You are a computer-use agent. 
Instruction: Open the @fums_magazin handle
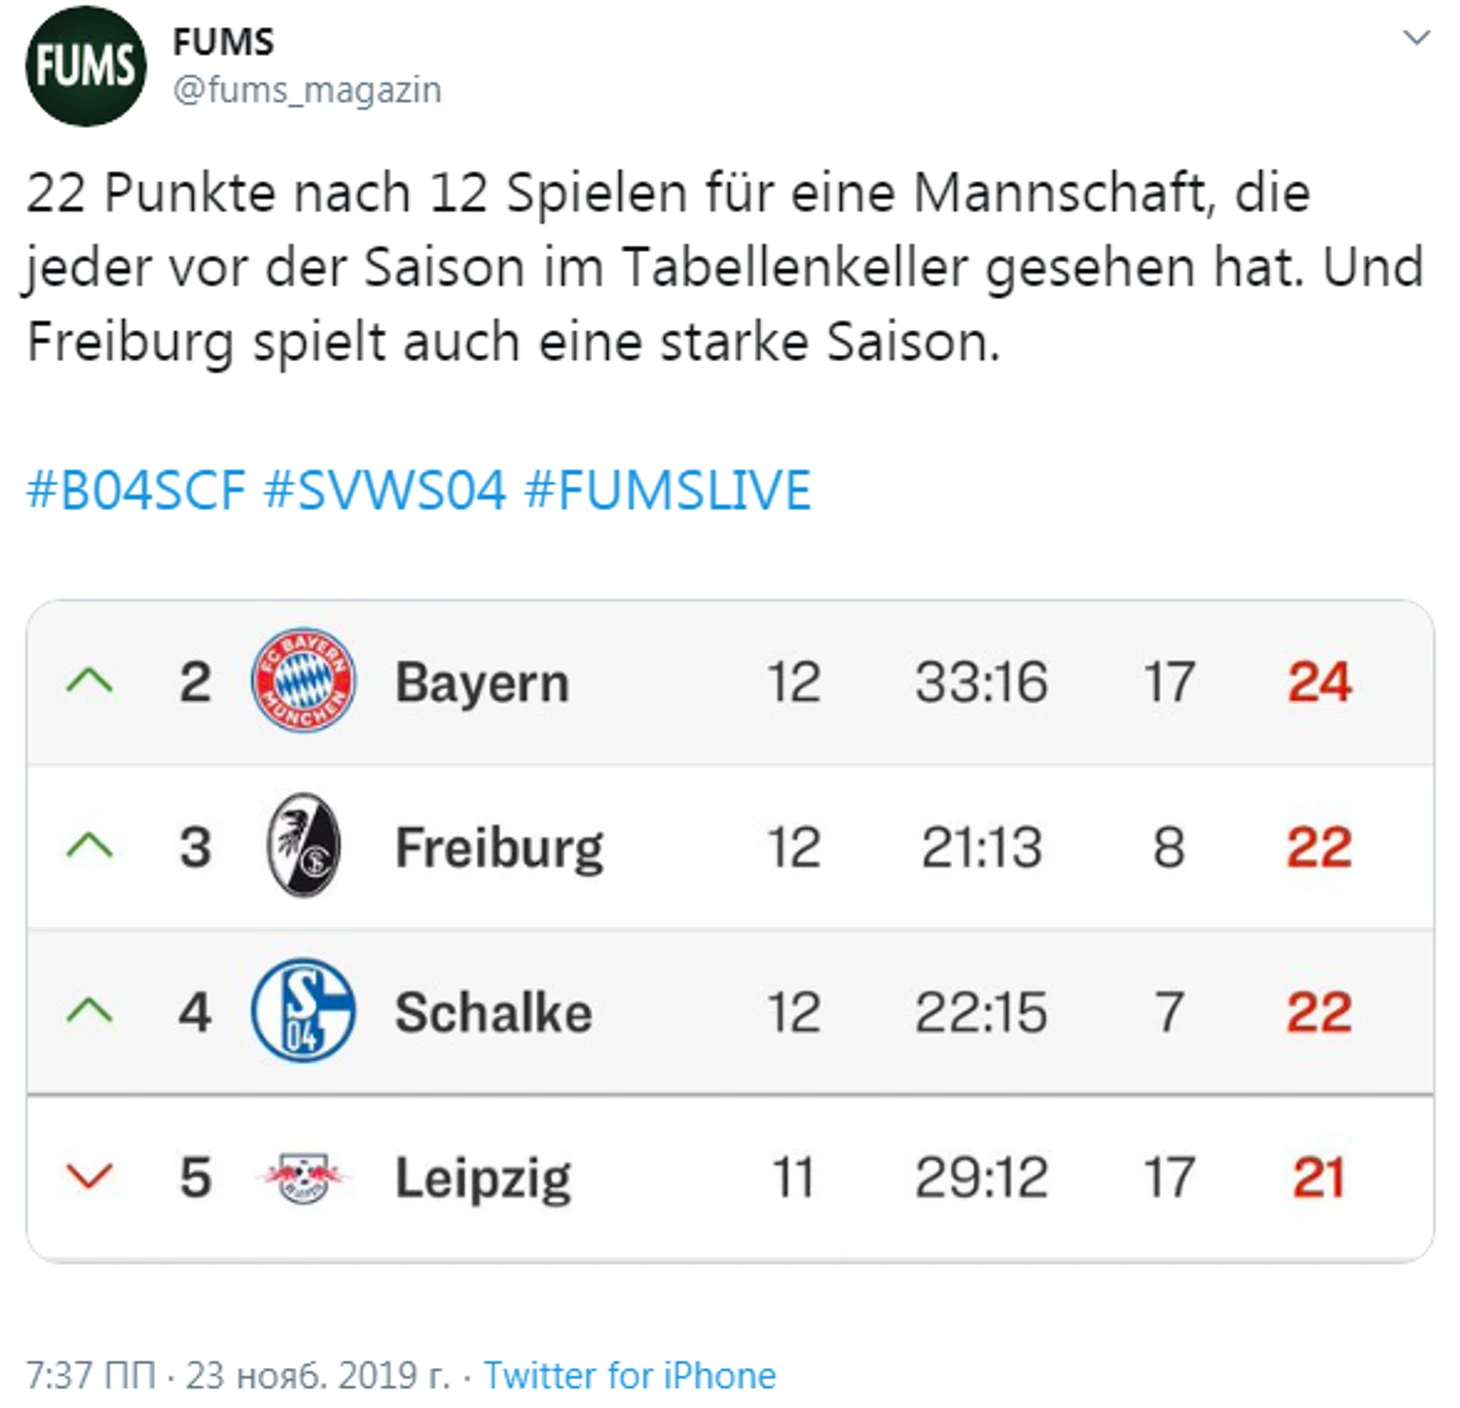coord(307,90)
